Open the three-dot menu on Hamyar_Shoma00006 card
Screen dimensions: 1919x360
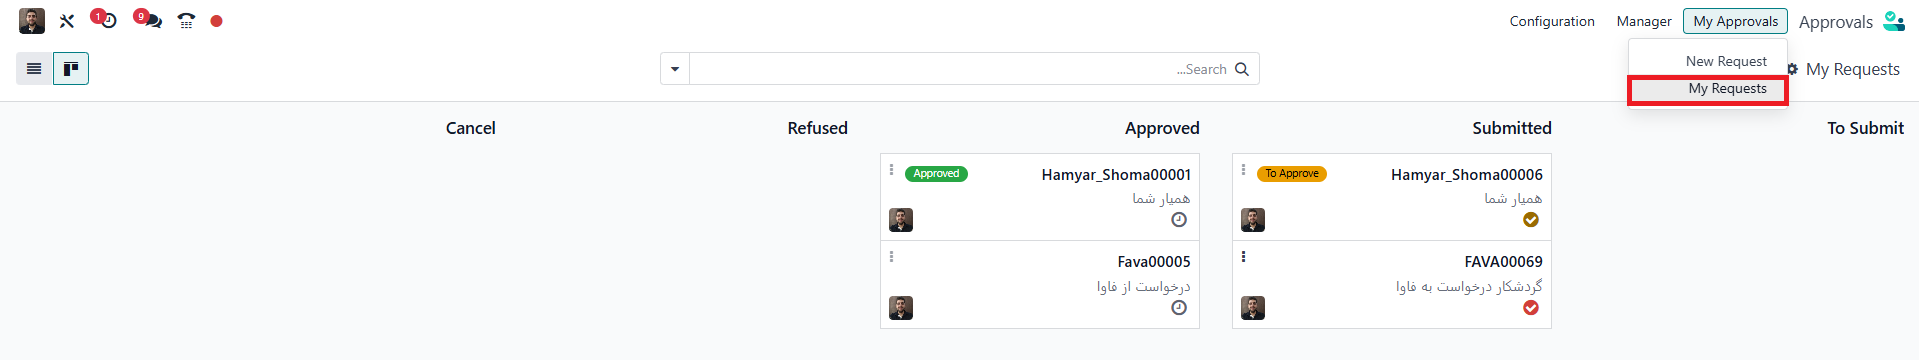pyautogui.click(x=1243, y=170)
